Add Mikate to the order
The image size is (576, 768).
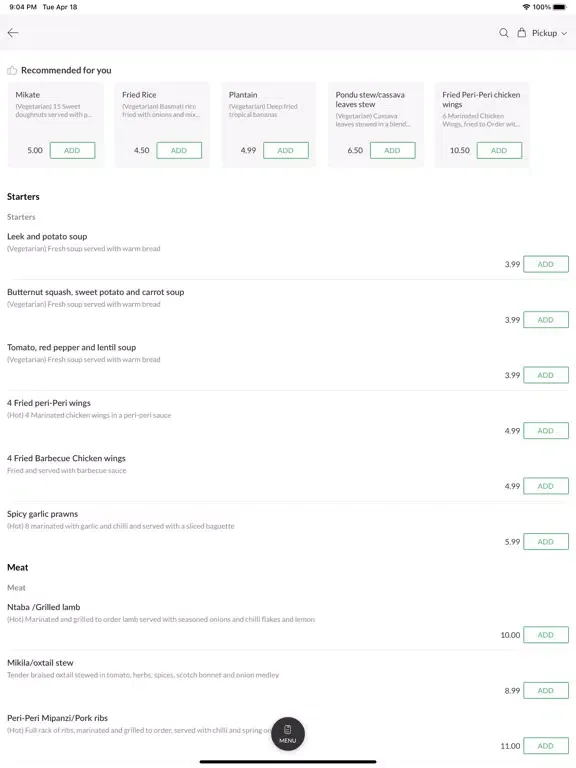pos(72,150)
